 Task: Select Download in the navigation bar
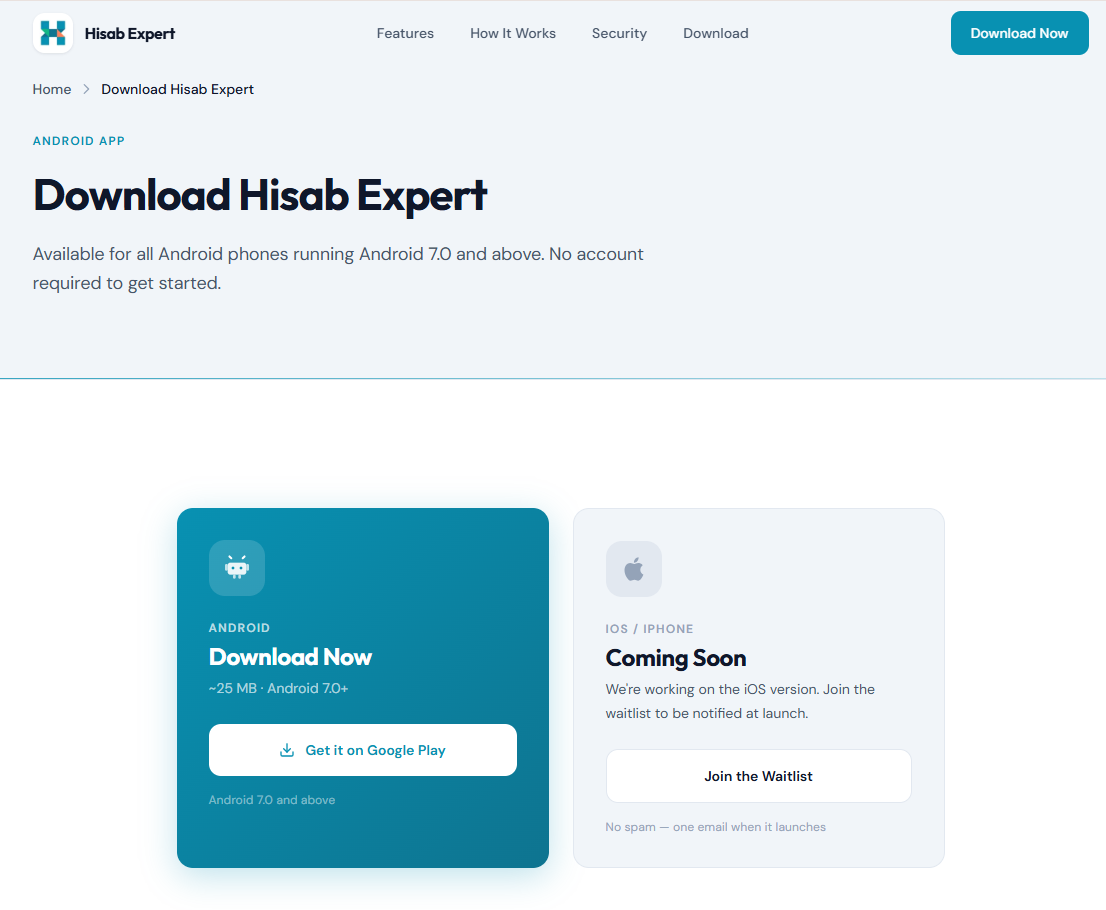[715, 33]
